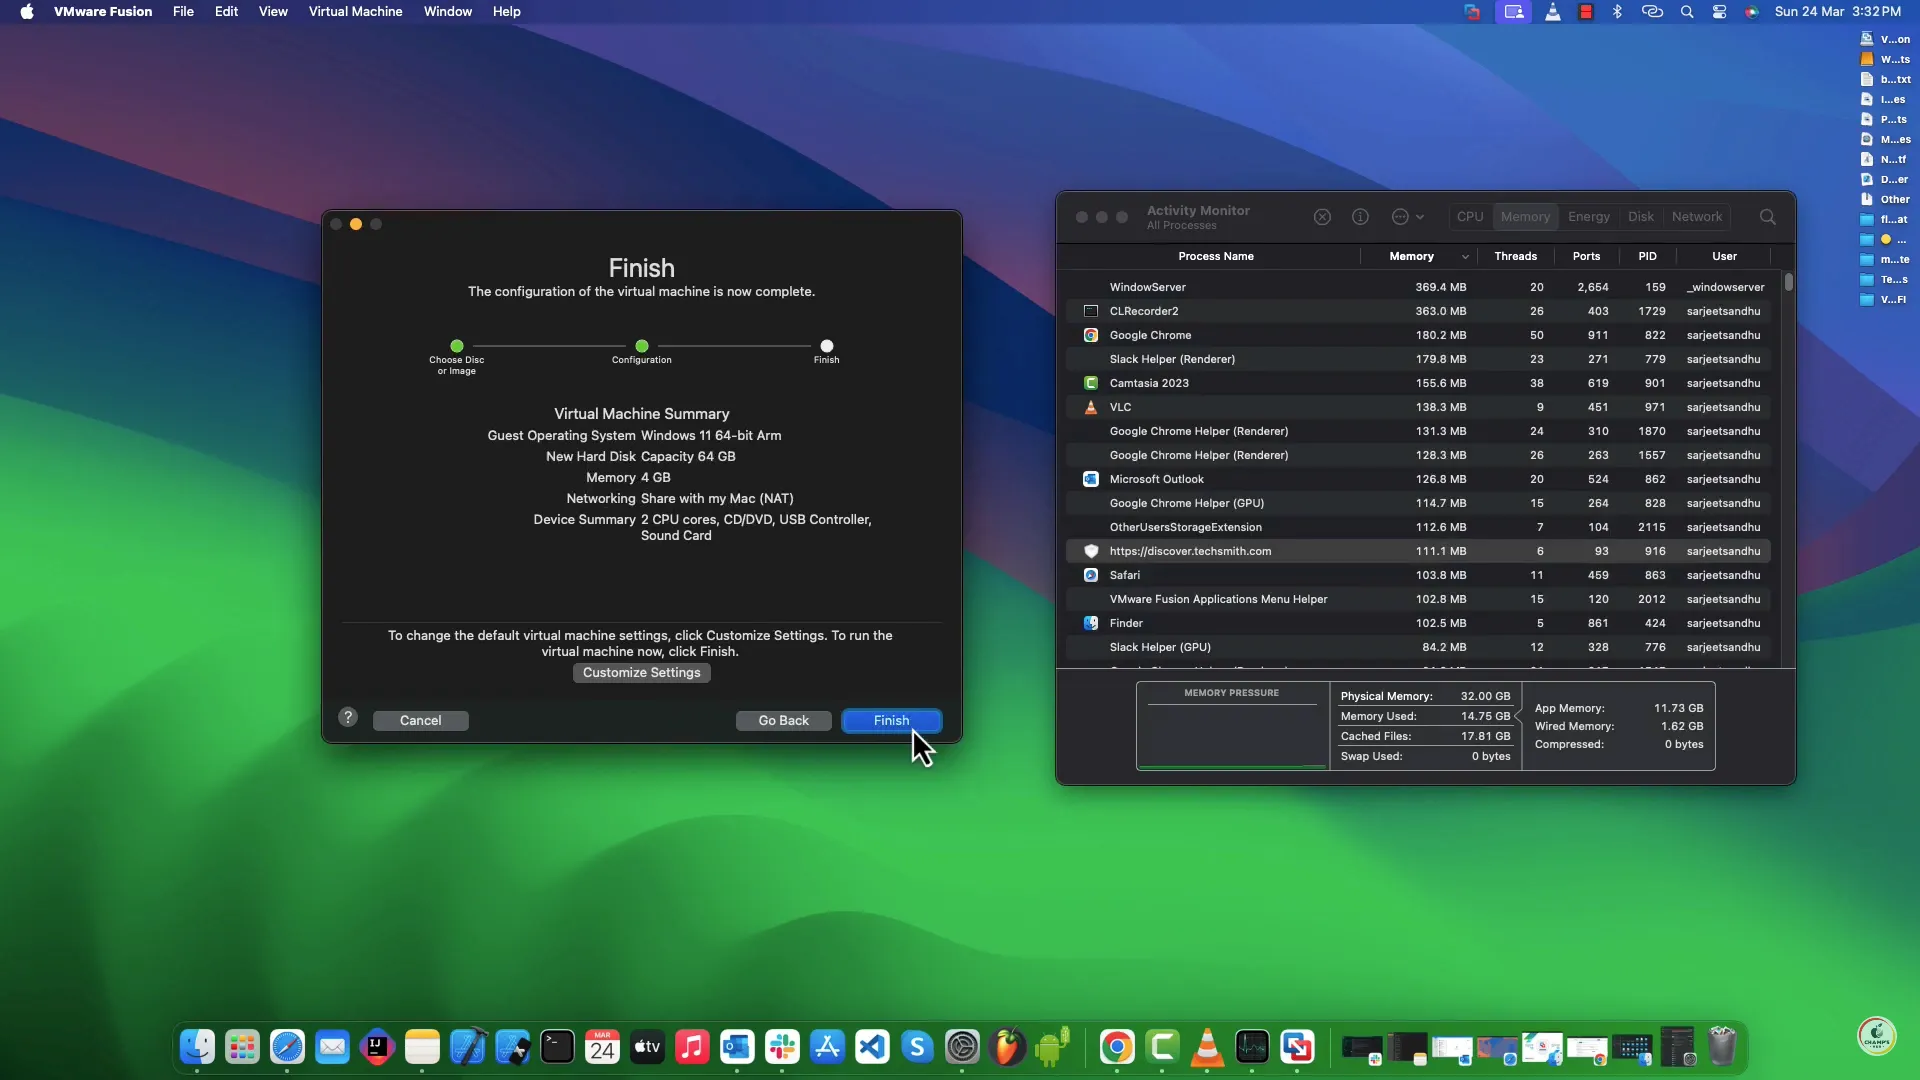The width and height of the screenshot is (1920, 1080).
Task: Select the Finder process row
Action: click(1418, 623)
